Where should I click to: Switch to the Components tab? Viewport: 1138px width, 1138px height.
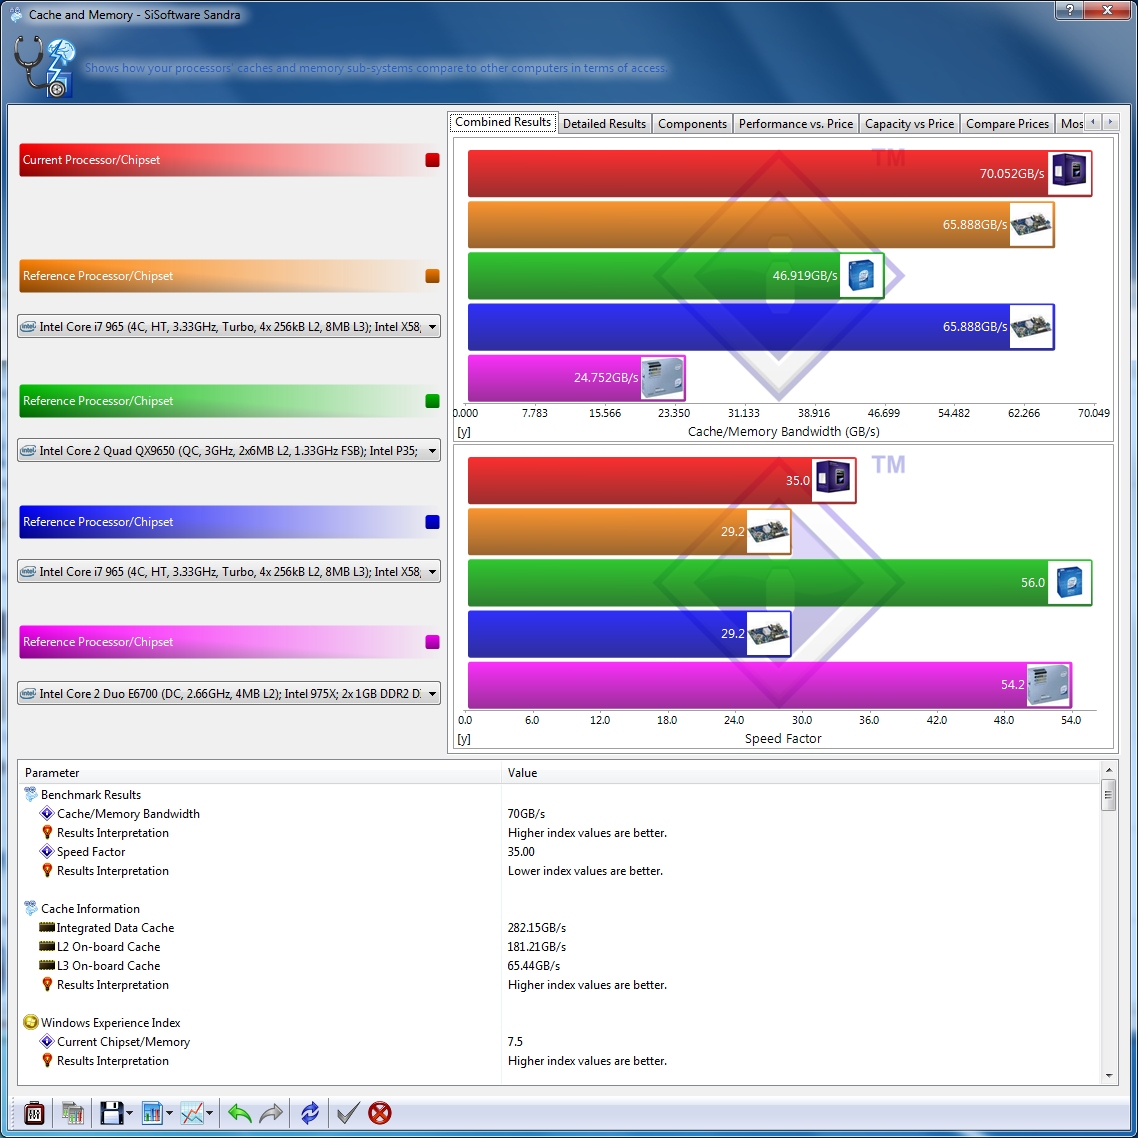(x=692, y=123)
